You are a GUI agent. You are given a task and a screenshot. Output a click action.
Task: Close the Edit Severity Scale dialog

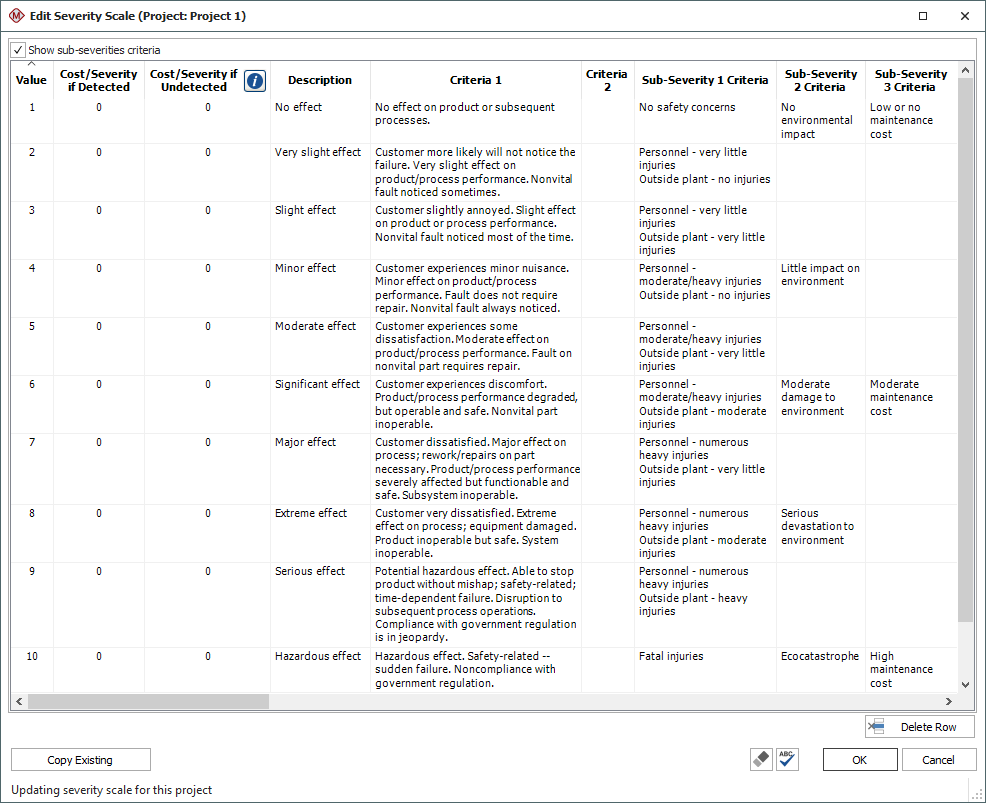pos(964,16)
